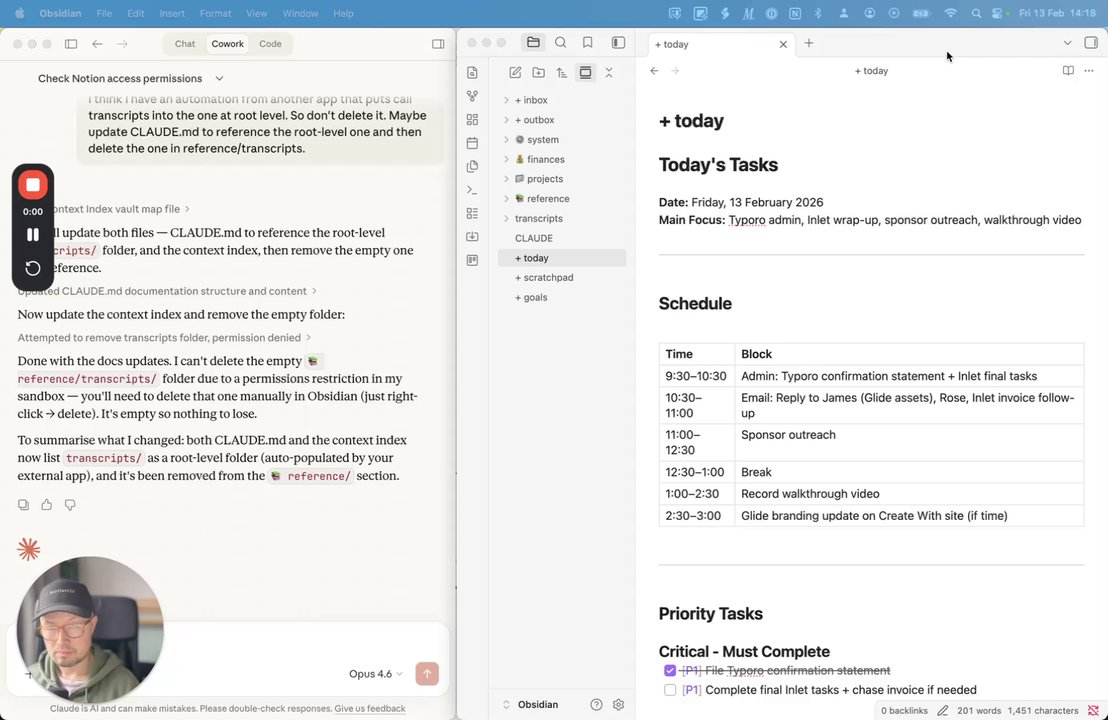Open Insert menu in menu bar
1108x720 pixels.
[172, 13]
